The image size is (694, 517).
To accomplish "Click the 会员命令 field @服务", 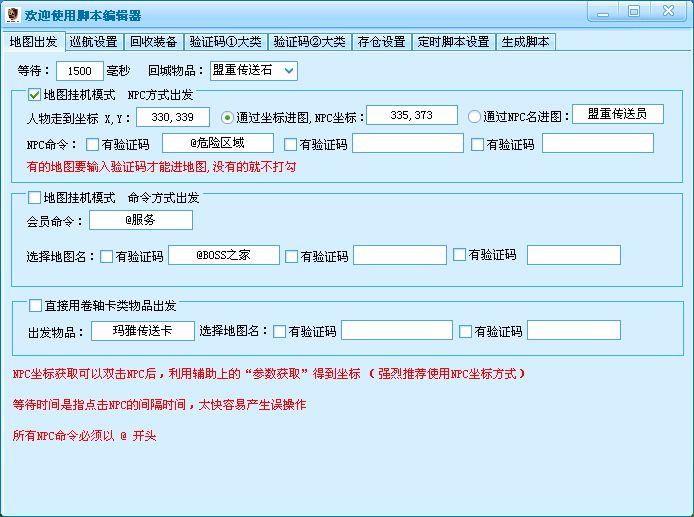I will (x=141, y=220).
